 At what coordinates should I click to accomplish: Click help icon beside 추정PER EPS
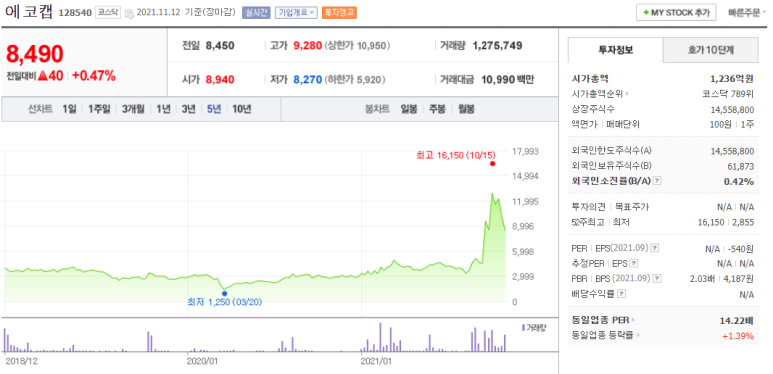coord(634,264)
